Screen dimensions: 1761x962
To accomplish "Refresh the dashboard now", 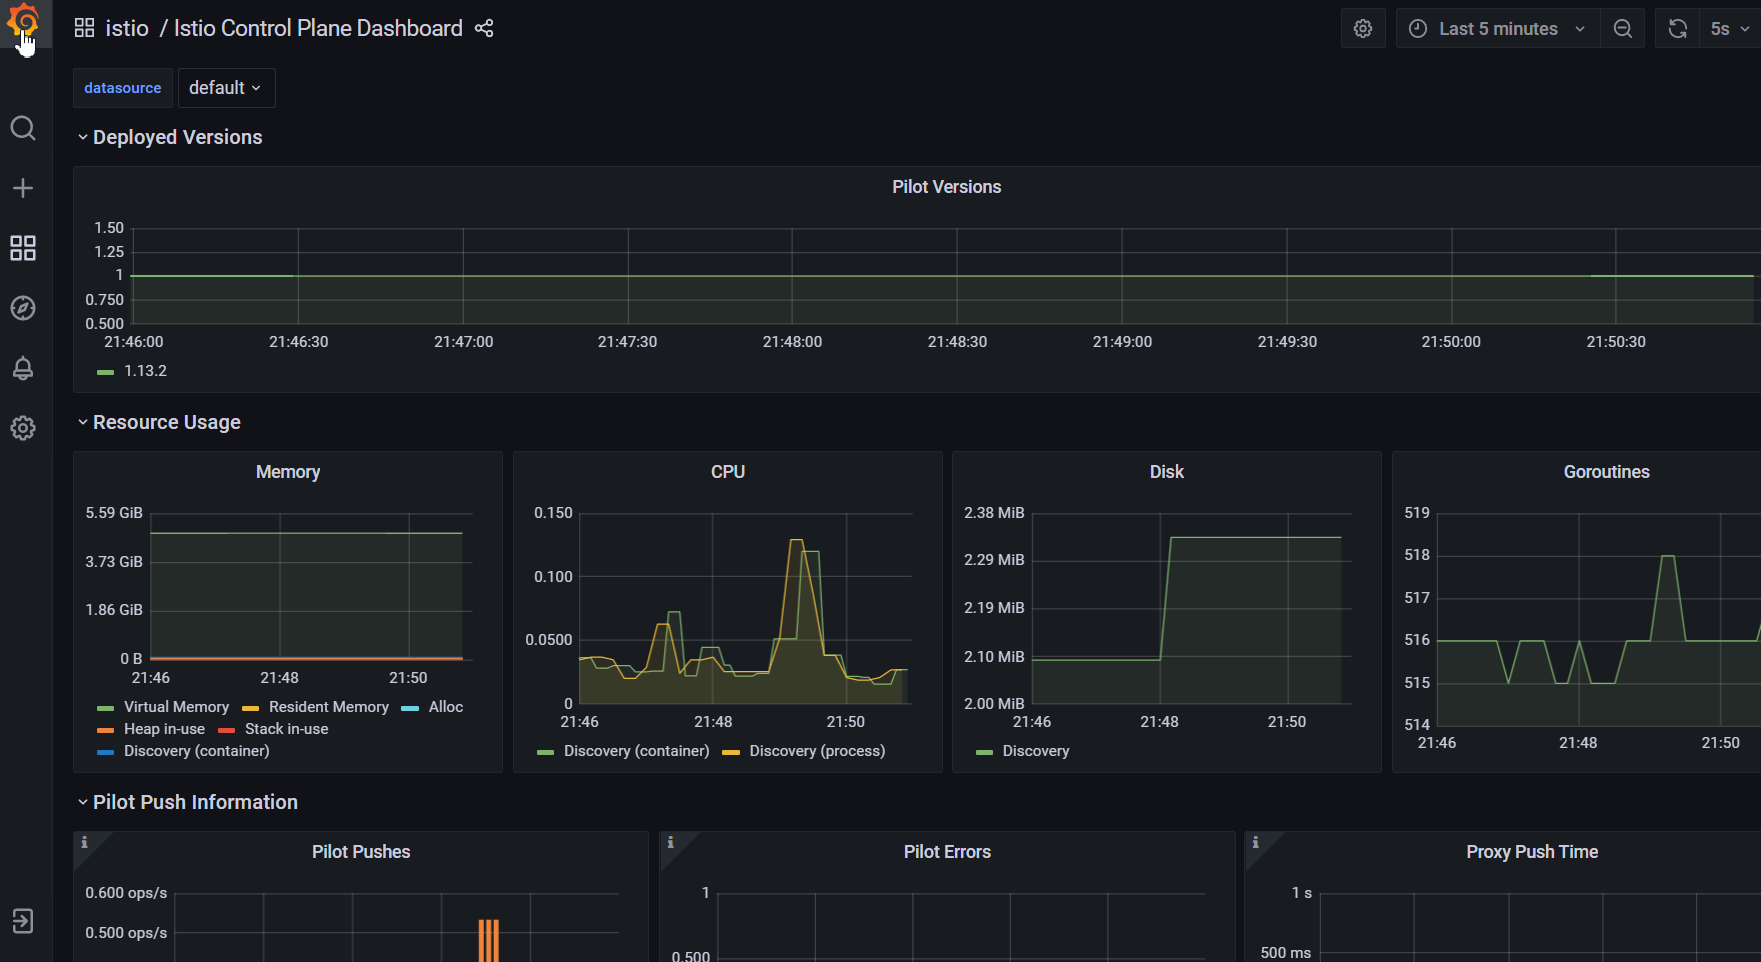I will (x=1678, y=29).
